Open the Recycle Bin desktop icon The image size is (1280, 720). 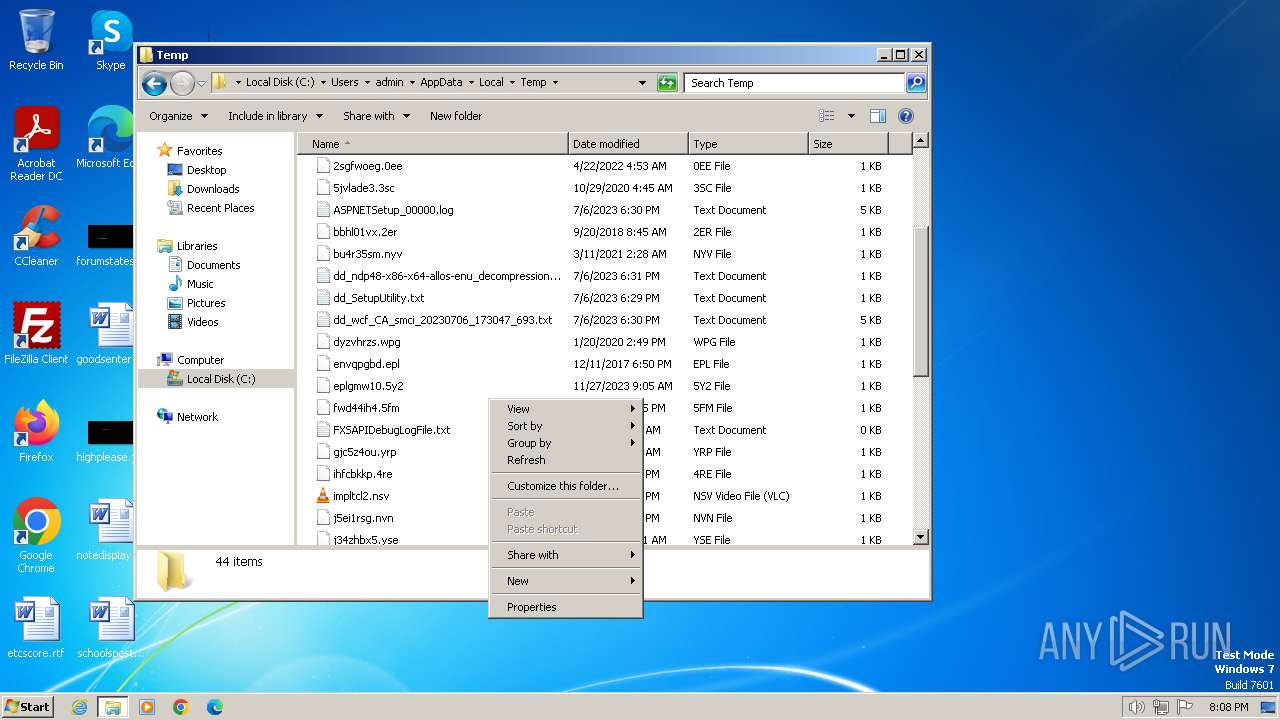pos(36,40)
